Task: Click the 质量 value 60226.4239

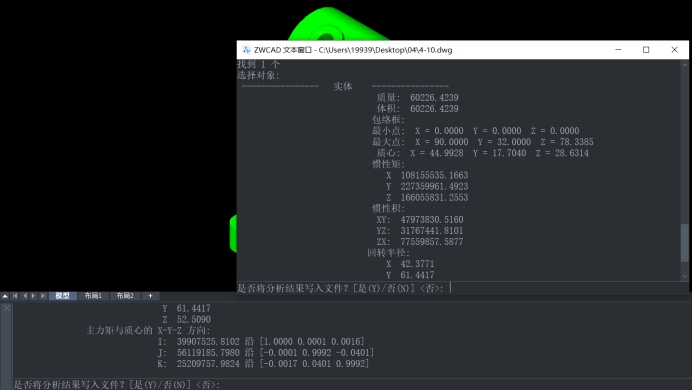Action: pyautogui.click(x=434, y=98)
